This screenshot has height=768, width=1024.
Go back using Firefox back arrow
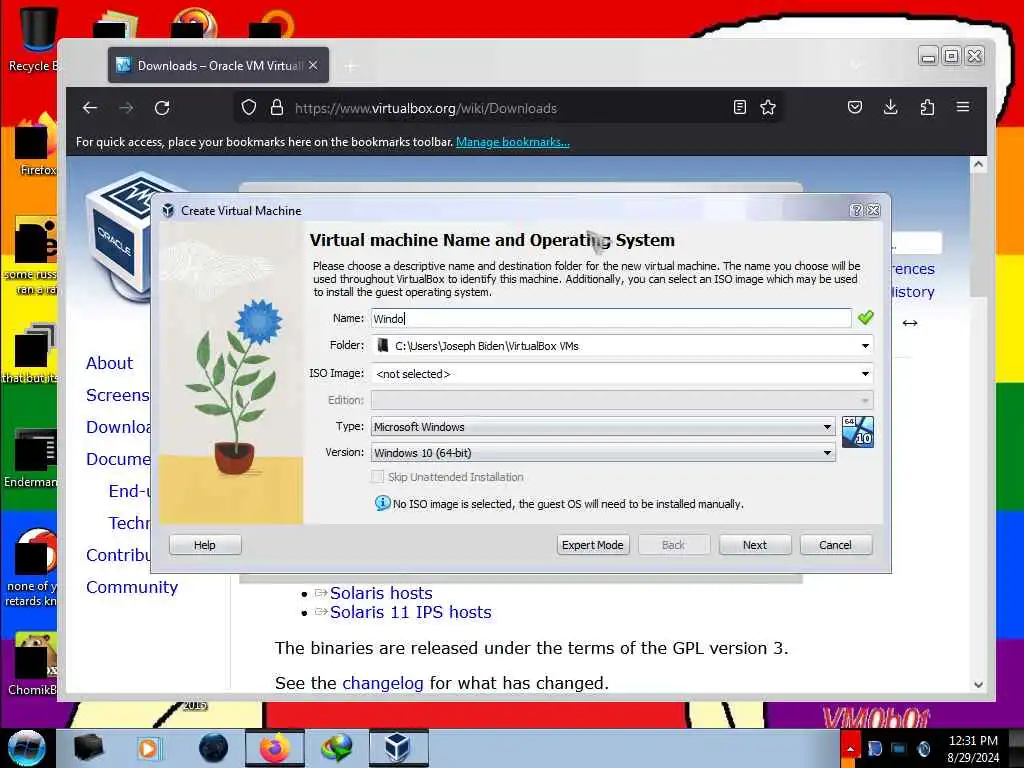(90, 108)
